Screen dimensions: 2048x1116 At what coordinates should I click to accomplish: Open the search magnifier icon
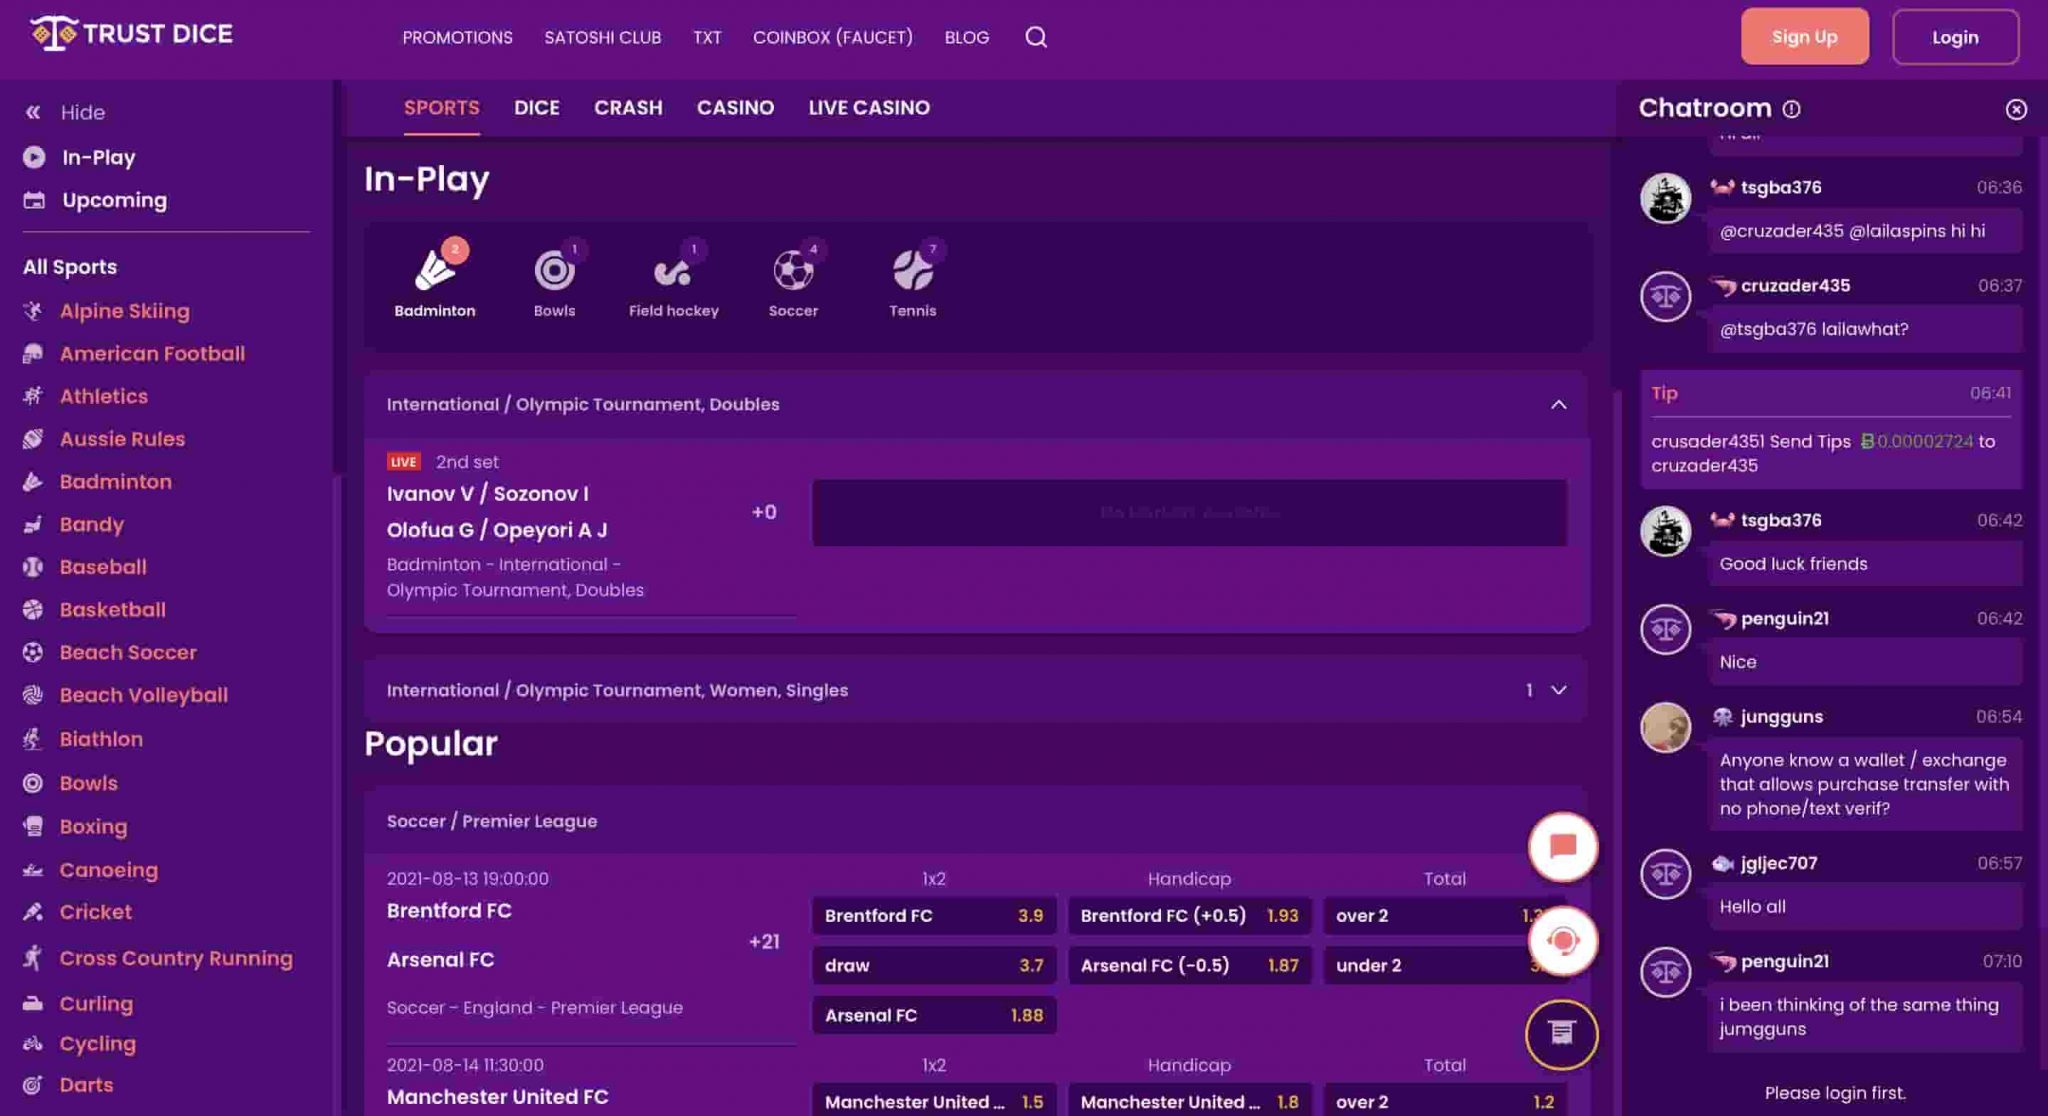pyautogui.click(x=1036, y=37)
